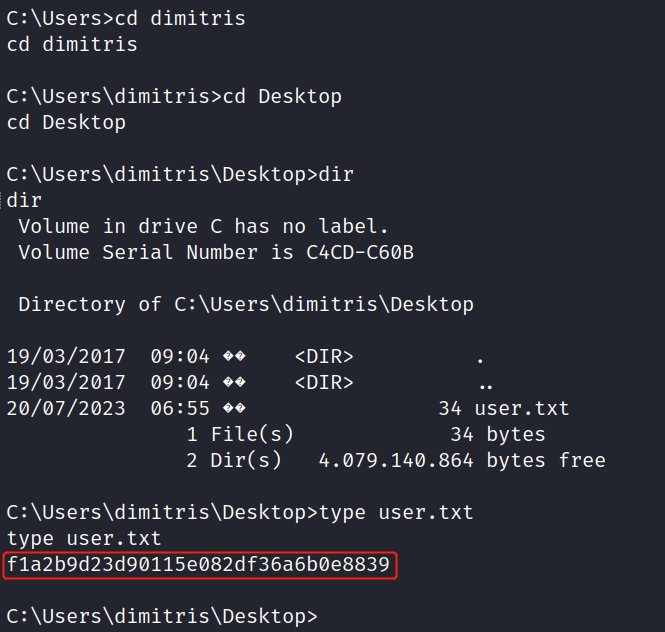Click the 06:55 timestamp of user.txt

[x=180, y=409]
